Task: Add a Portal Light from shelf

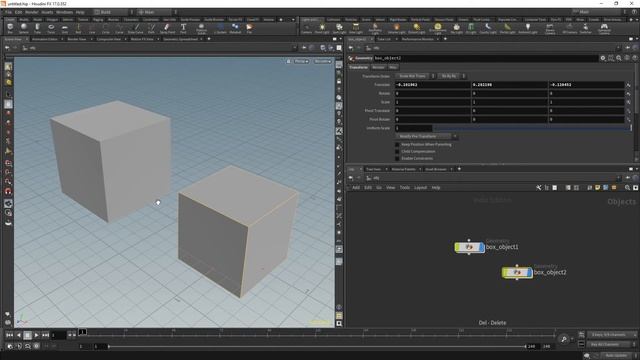Action: pyautogui.click(x=507, y=28)
